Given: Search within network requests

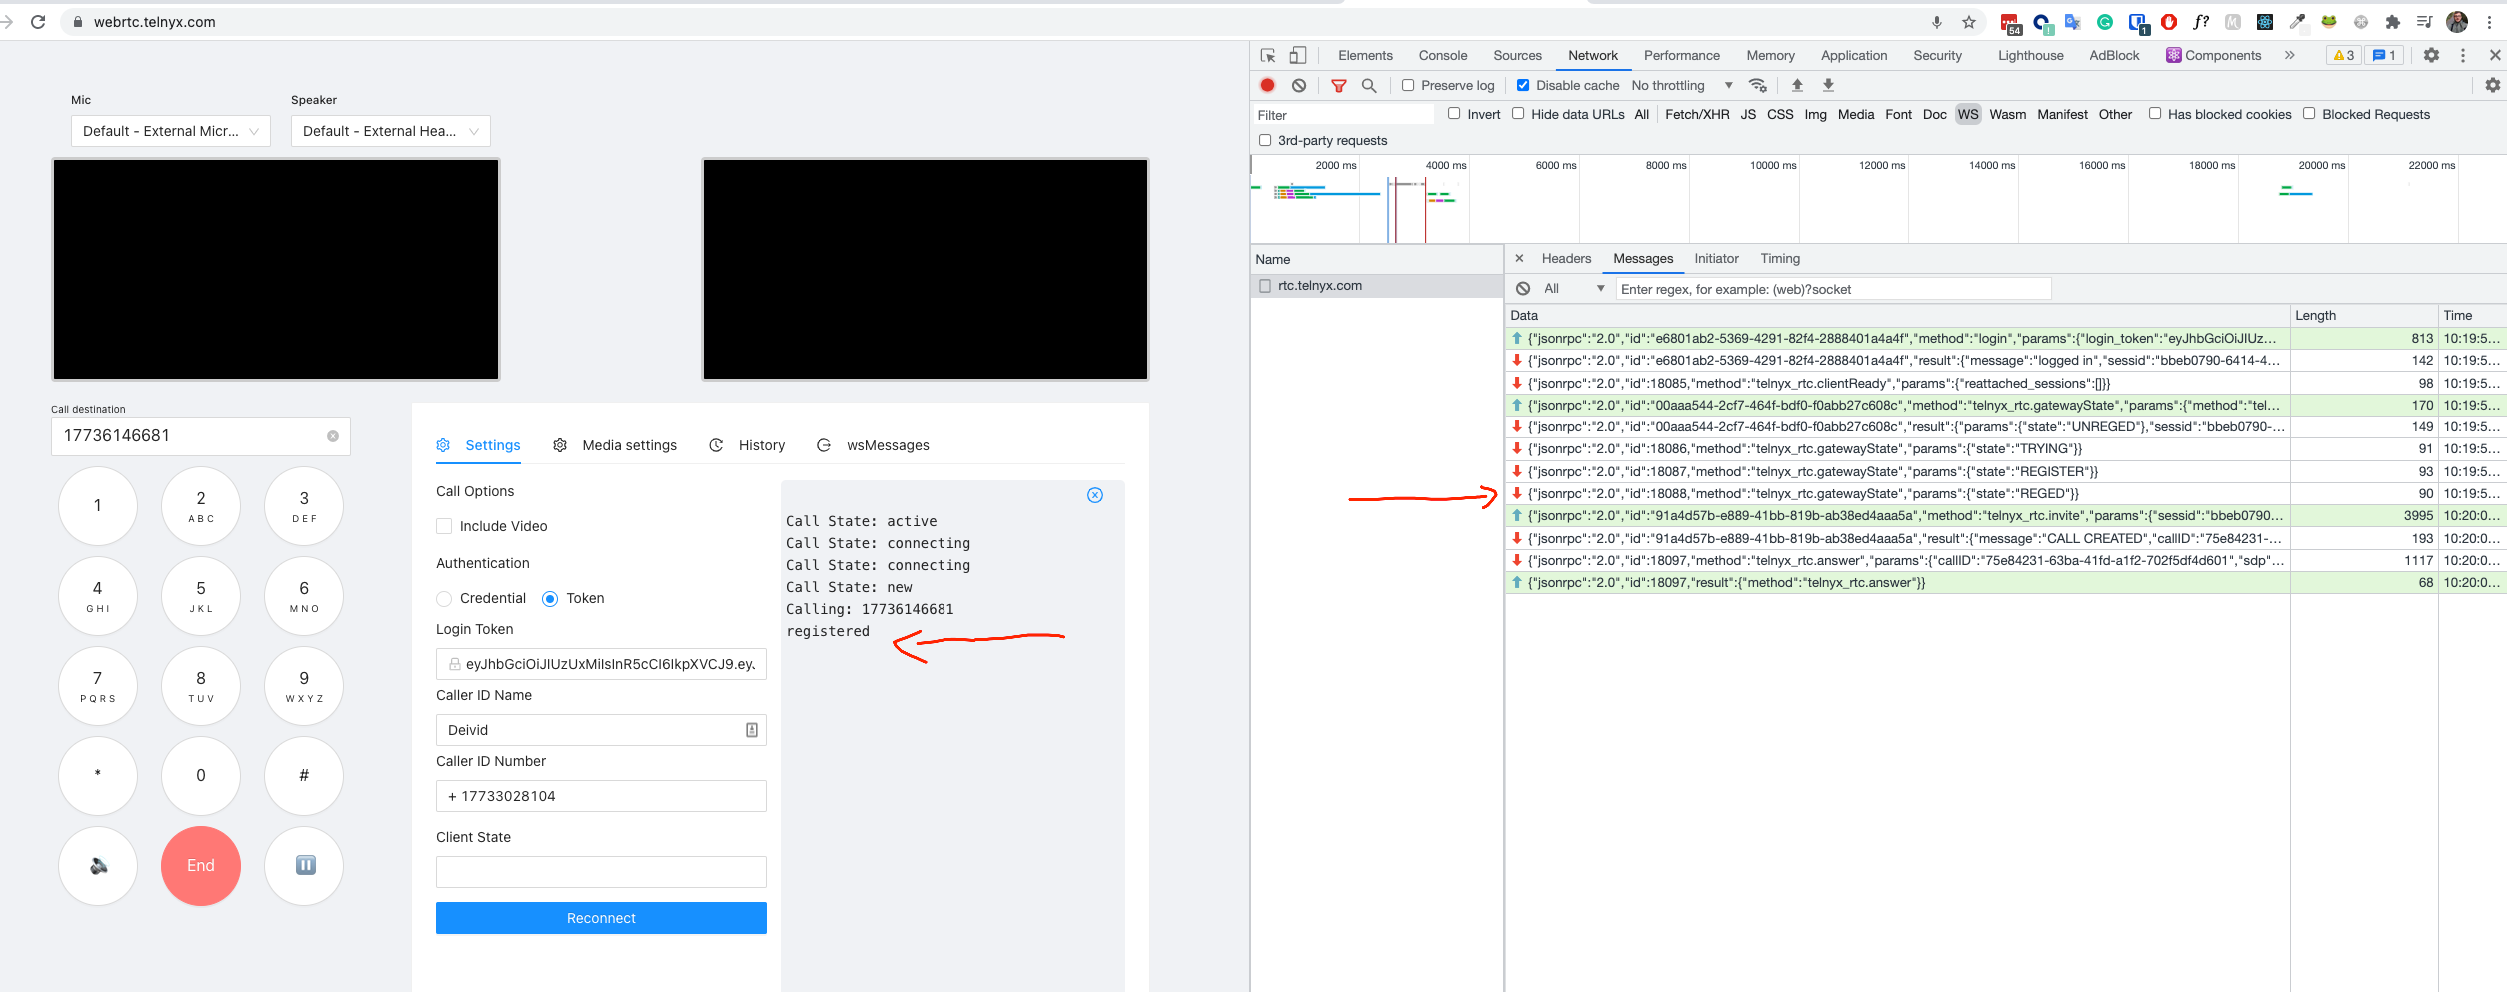Looking at the screenshot, I should [x=1368, y=85].
